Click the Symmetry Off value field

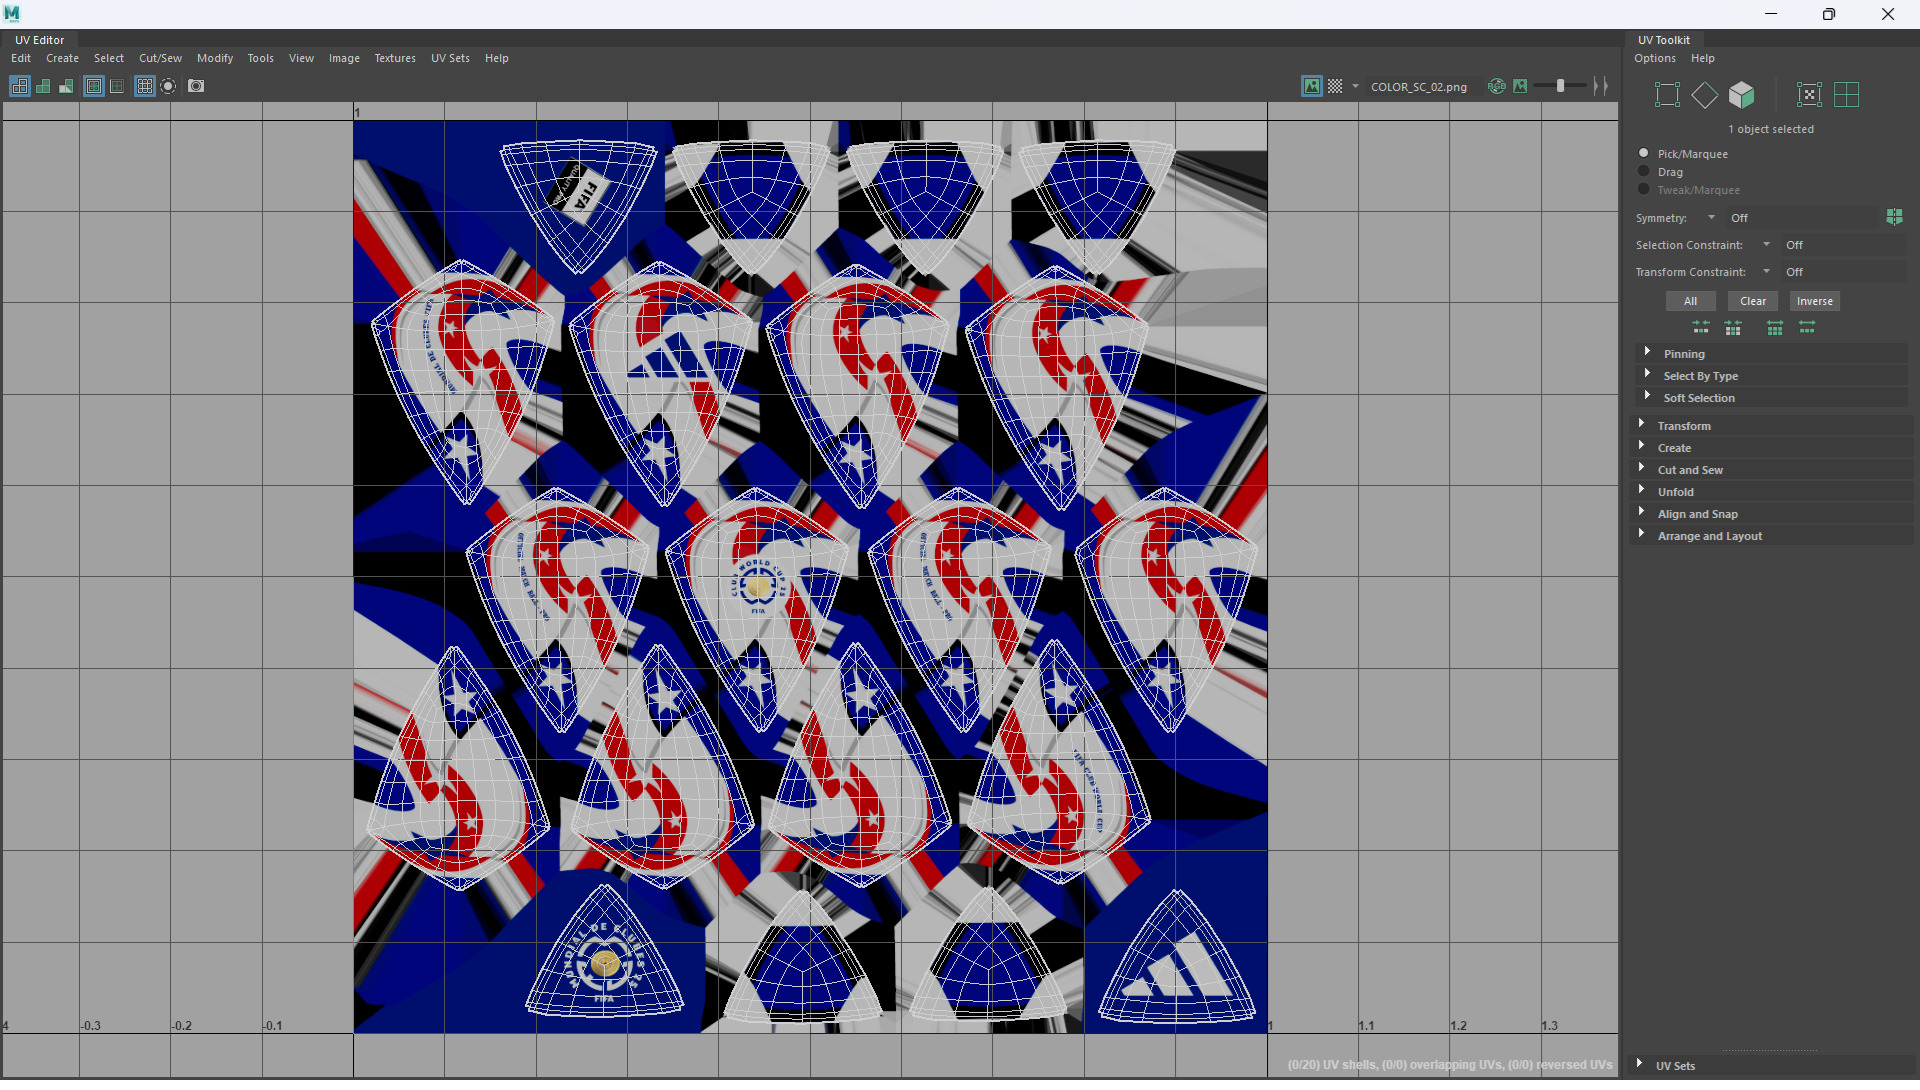pyautogui.click(x=1802, y=218)
